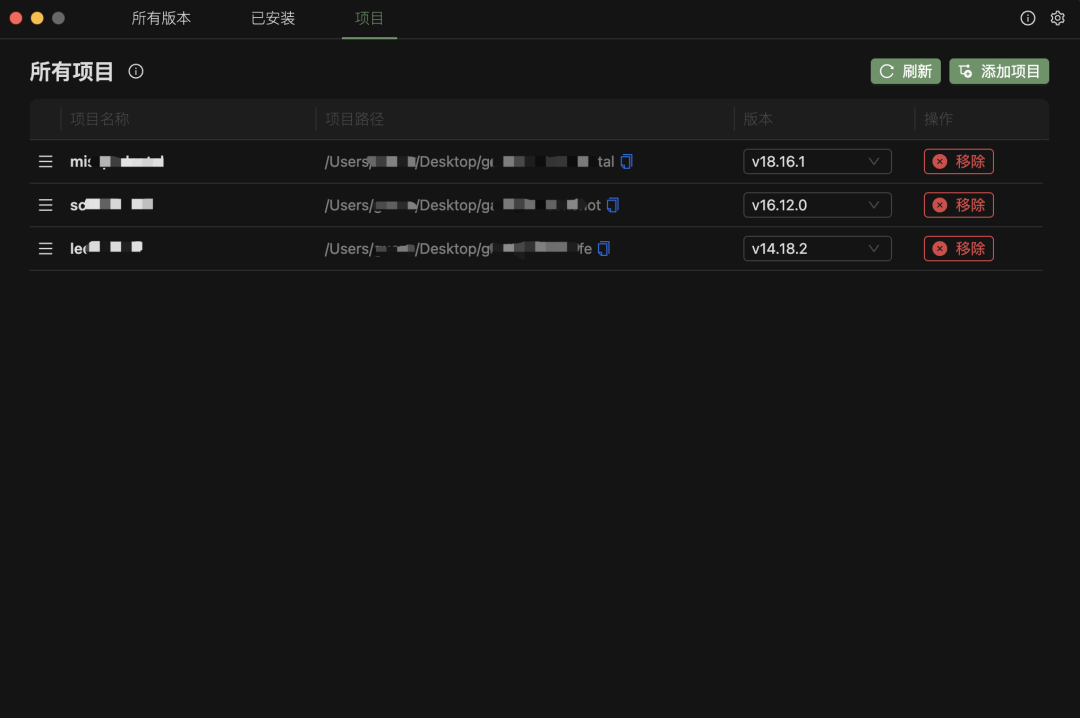Image resolution: width=1080 pixels, height=718 pixels.
Task: Switch to the 所有版本 tab
Action: (161, 19)
